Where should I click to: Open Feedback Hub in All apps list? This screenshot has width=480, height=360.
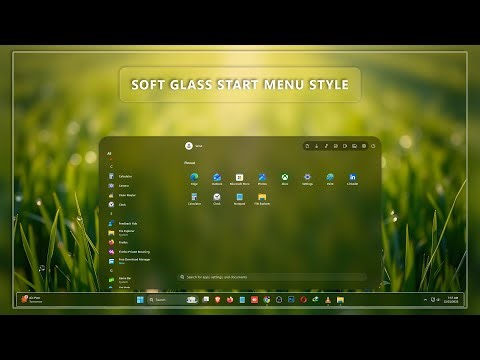pos(123,223)
